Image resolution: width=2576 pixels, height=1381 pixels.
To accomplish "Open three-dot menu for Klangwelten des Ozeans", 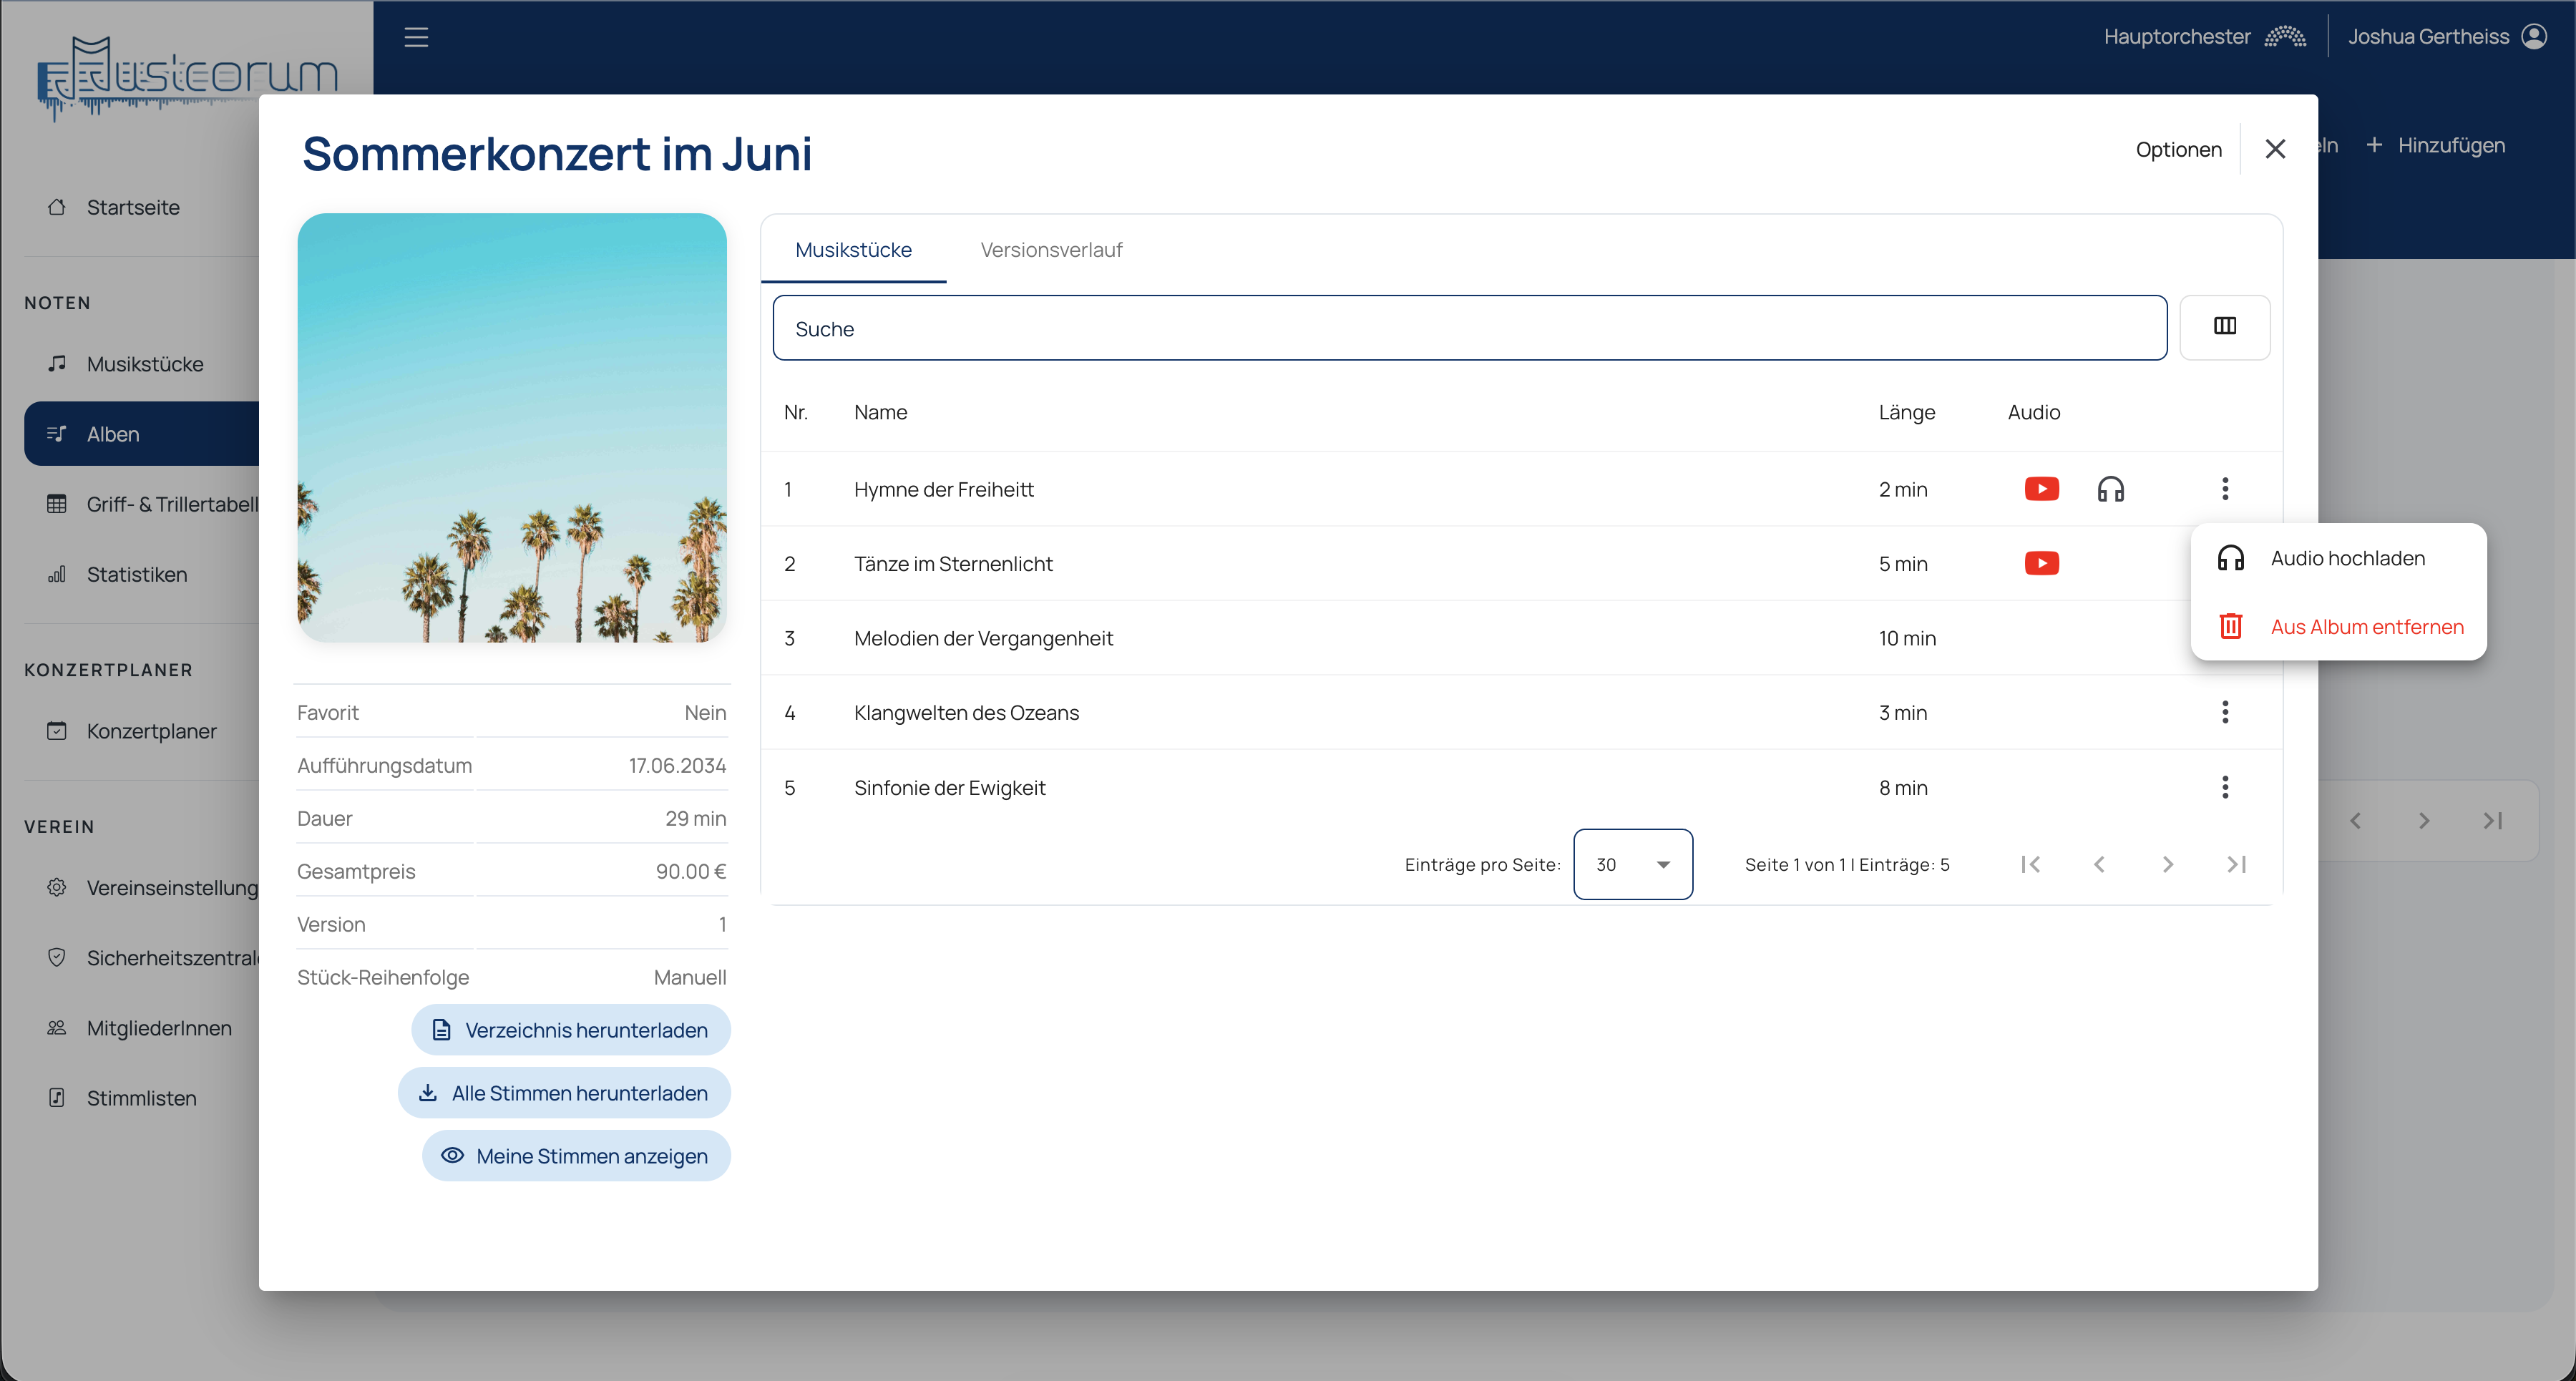I will (x=2224, y=712).
